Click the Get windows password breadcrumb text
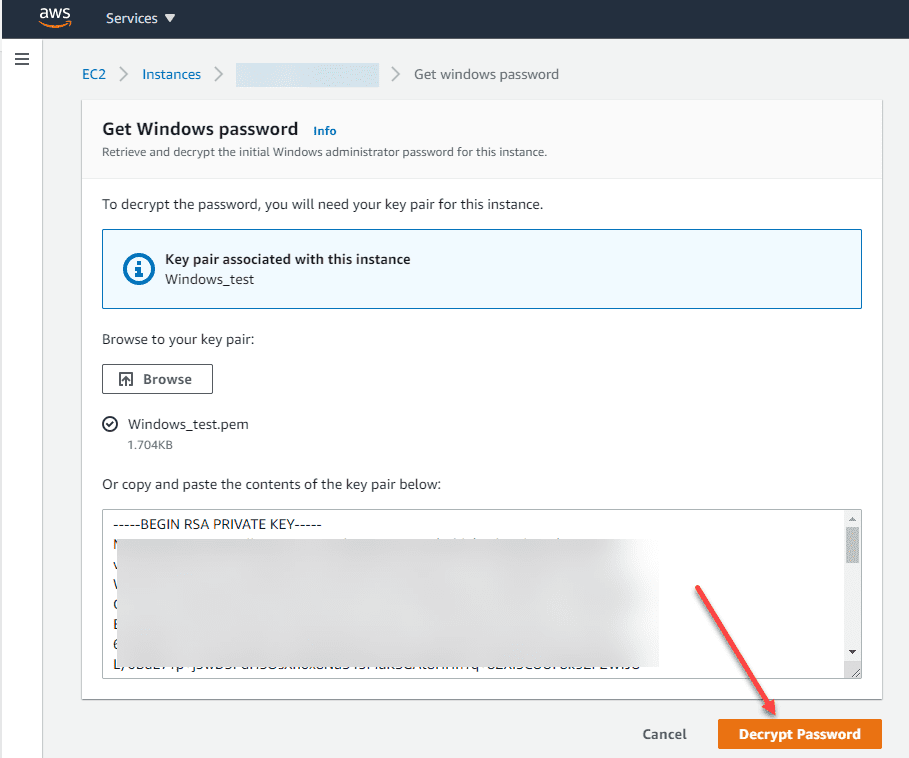 click(x=486, y=74)
